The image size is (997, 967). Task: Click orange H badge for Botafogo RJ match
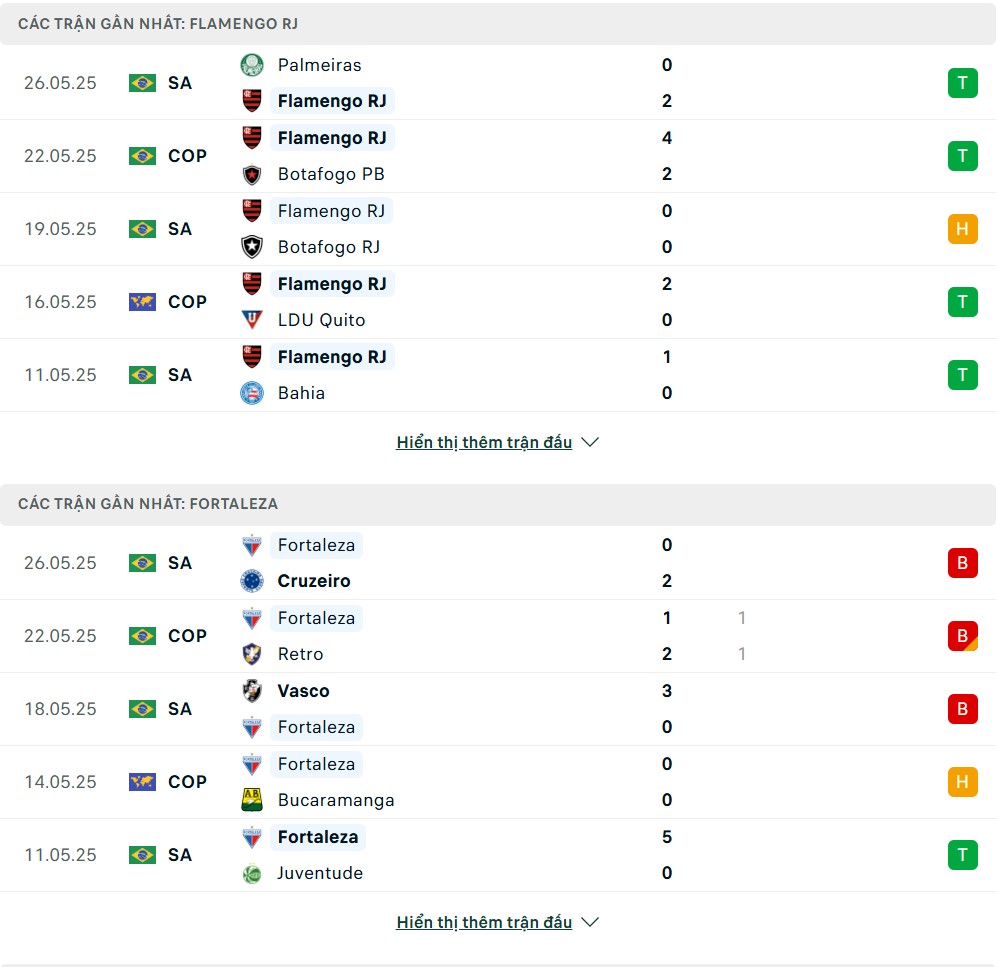click(x=962, y=229)
